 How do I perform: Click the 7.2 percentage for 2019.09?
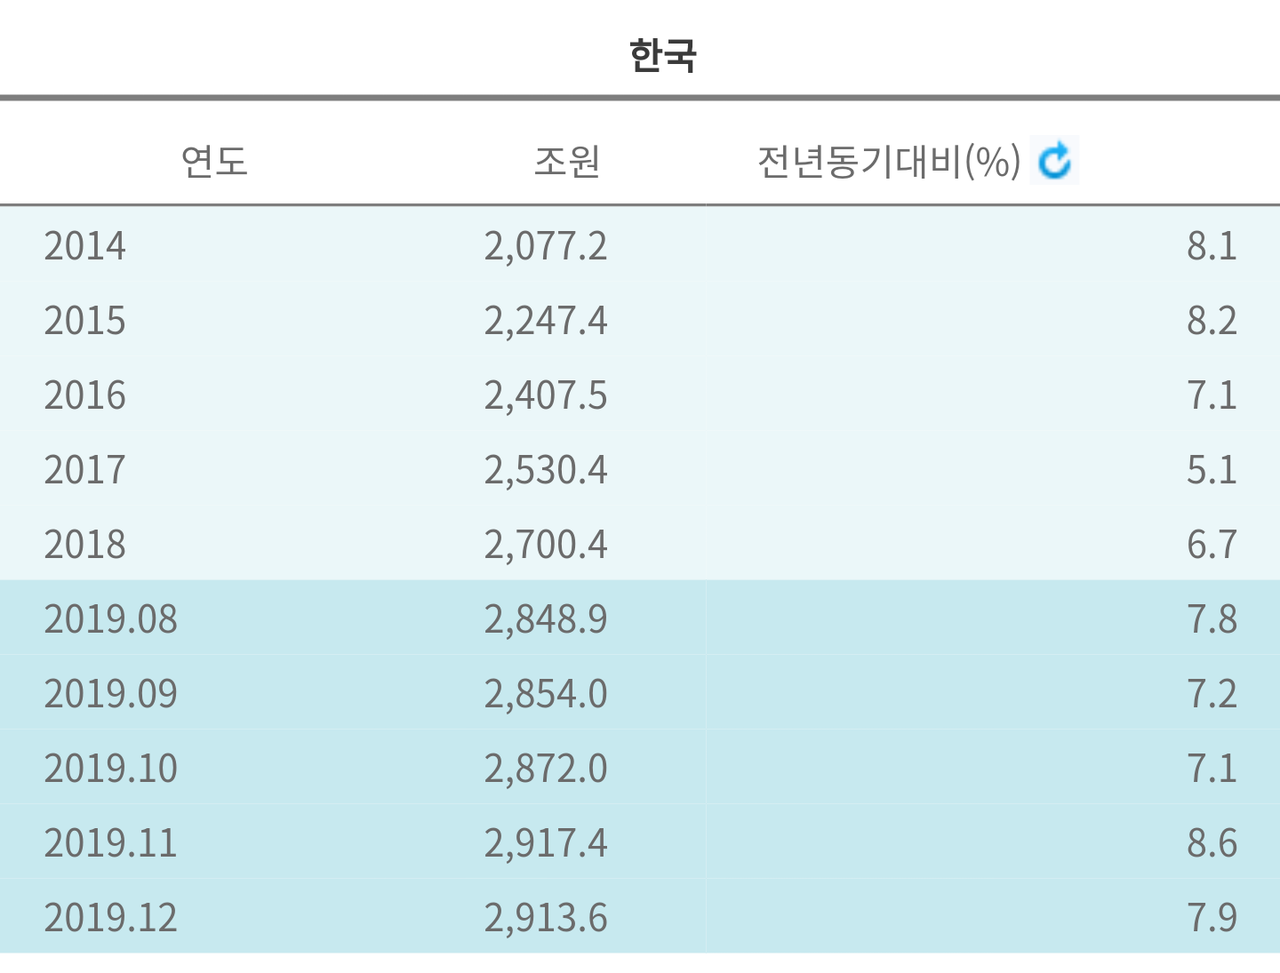(x=1213, y=694)
